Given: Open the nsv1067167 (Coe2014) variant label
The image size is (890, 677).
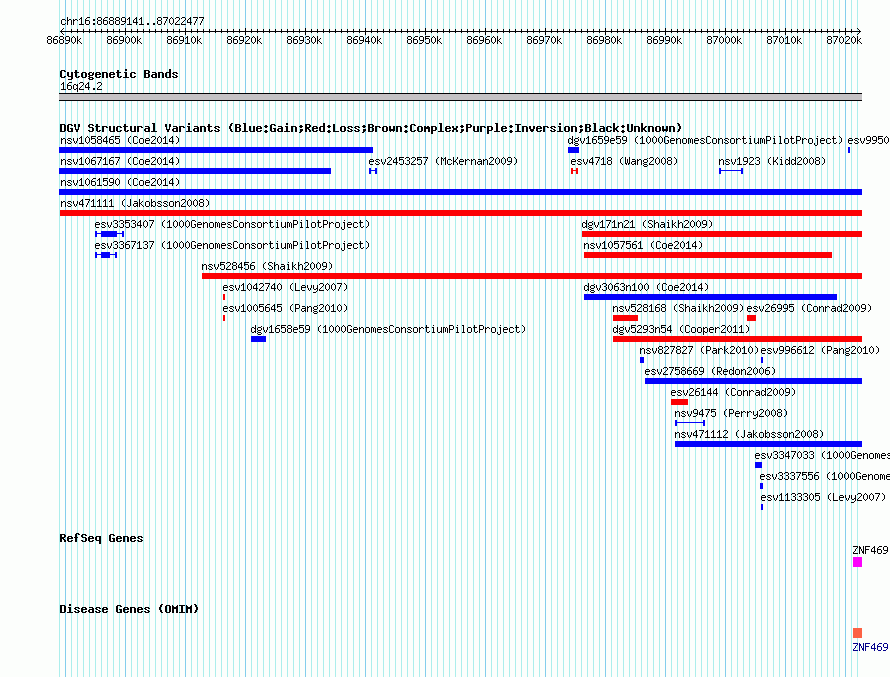Looking at the screenshot, I should (x=120, y=161).
